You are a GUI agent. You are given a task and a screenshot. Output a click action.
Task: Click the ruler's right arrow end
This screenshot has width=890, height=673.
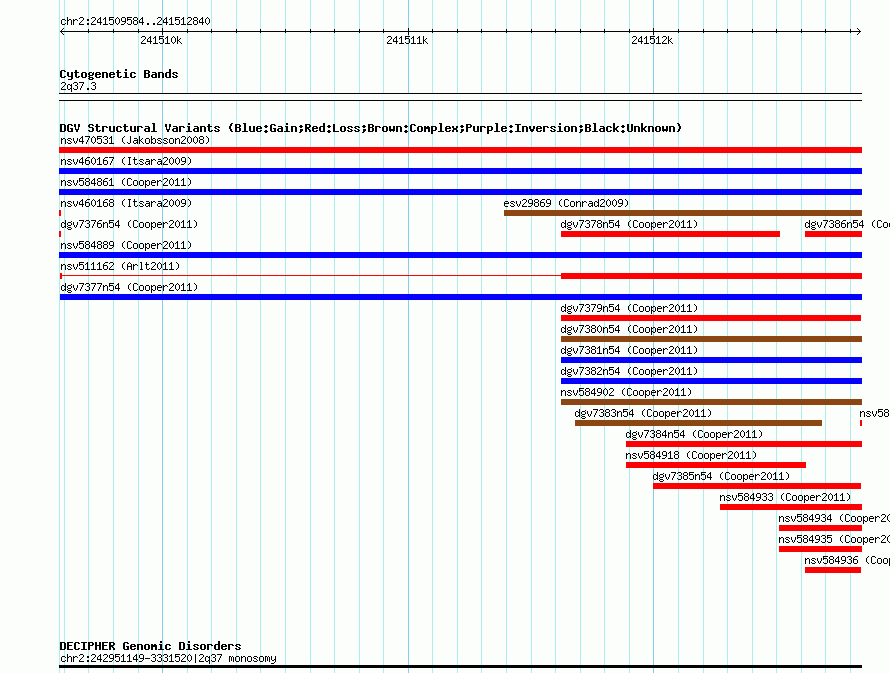tap(859, 32)
